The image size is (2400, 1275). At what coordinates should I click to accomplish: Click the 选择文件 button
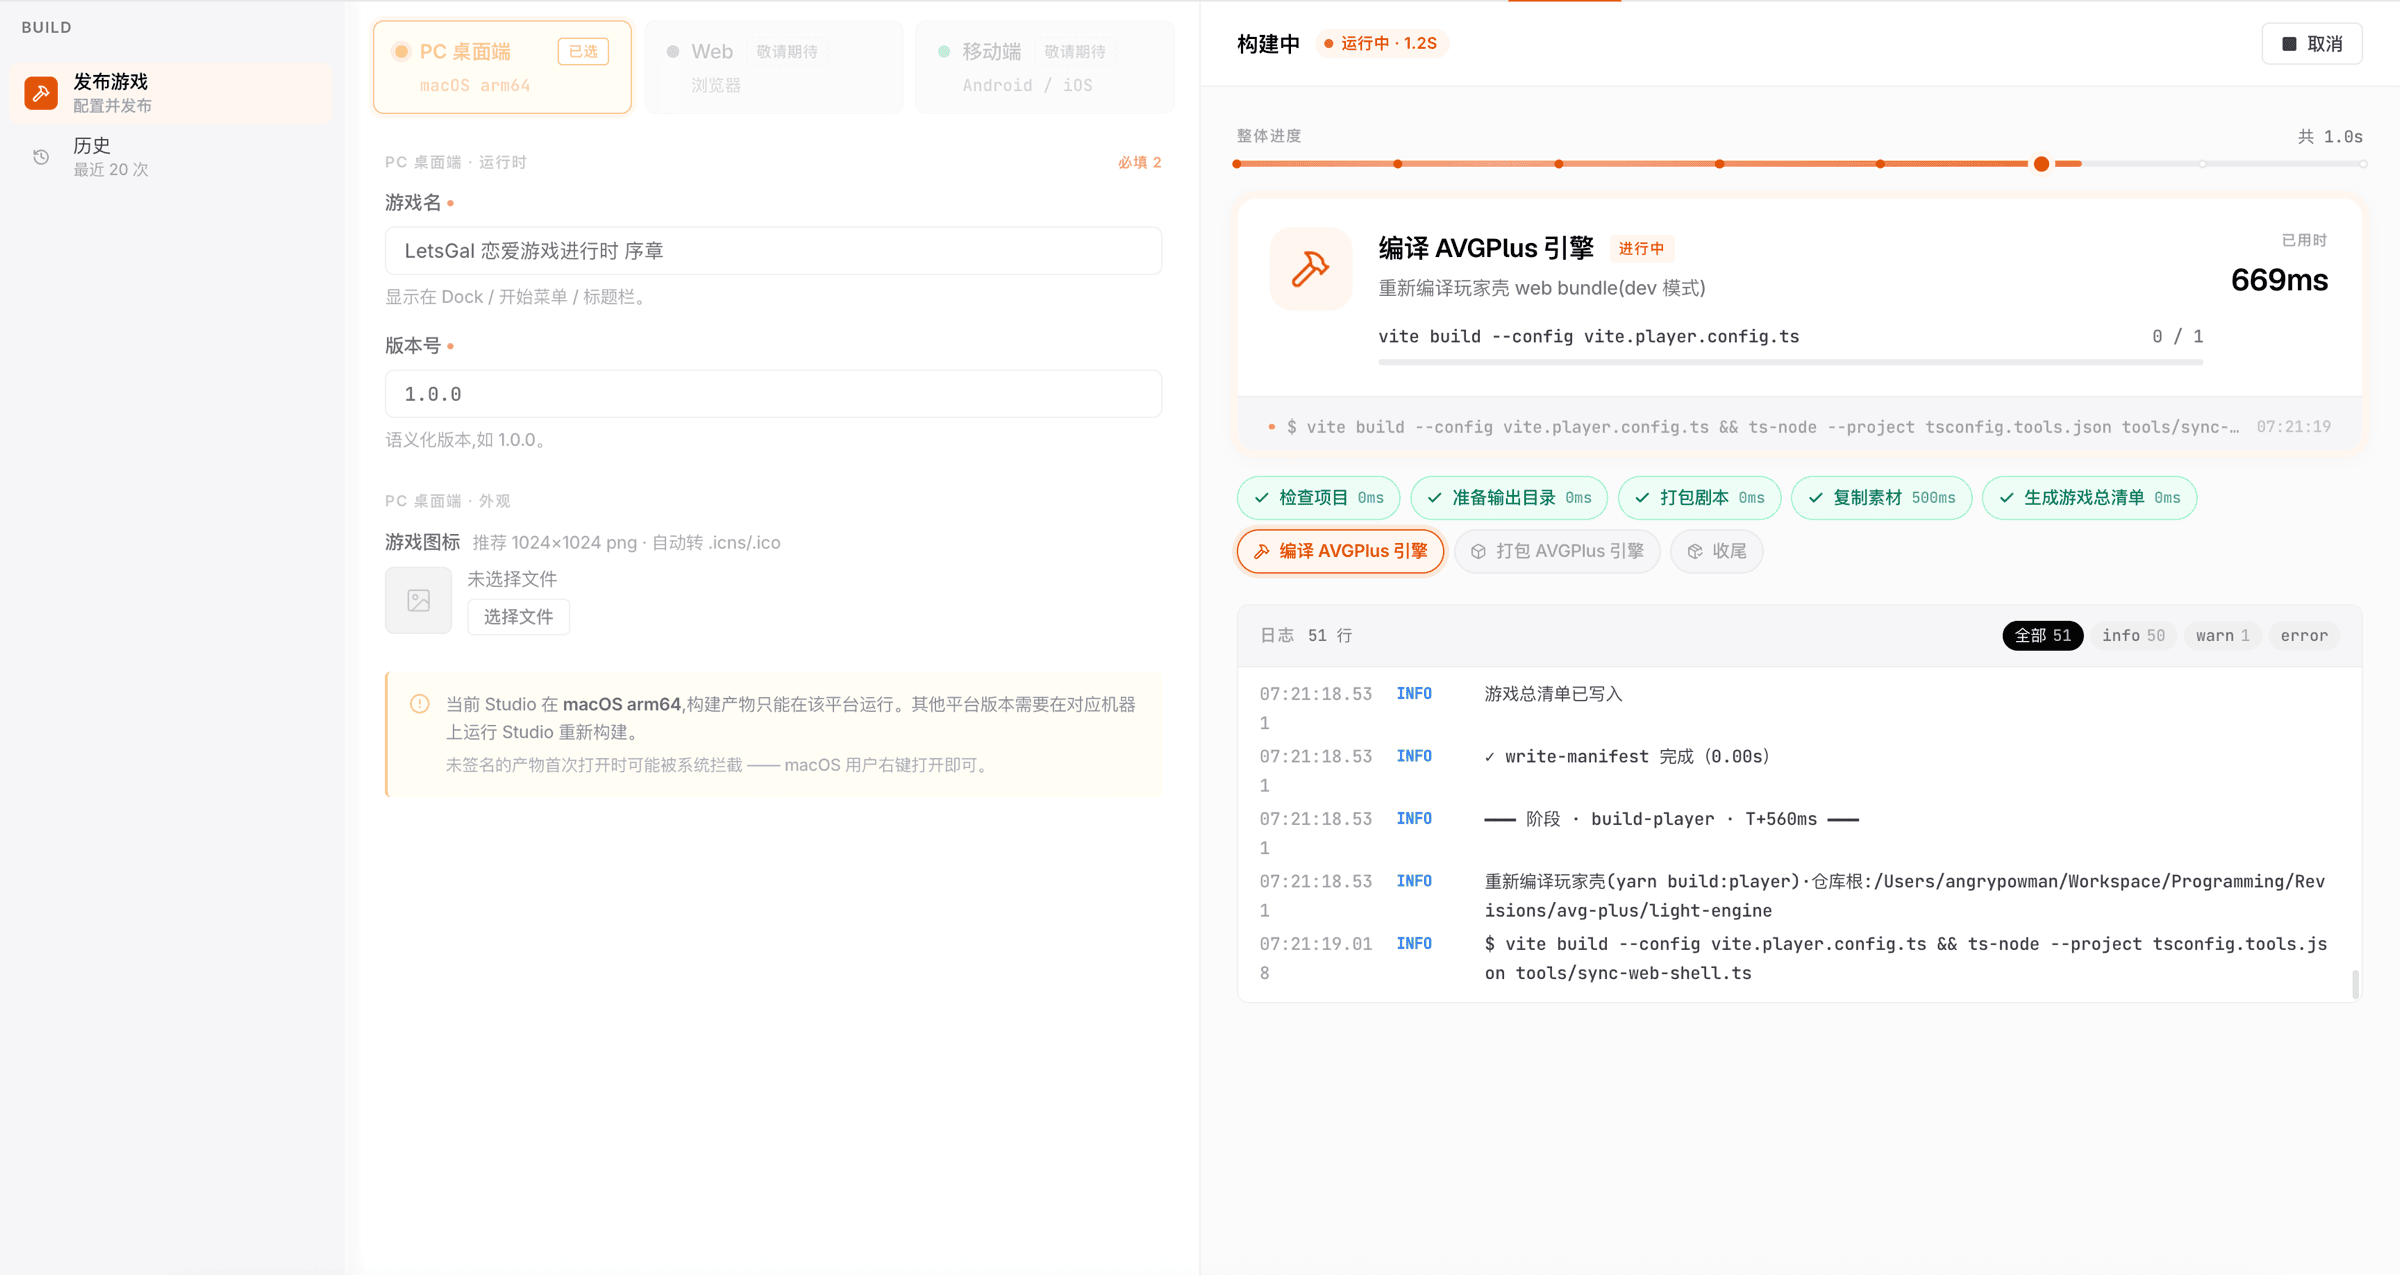coord(518,617)
